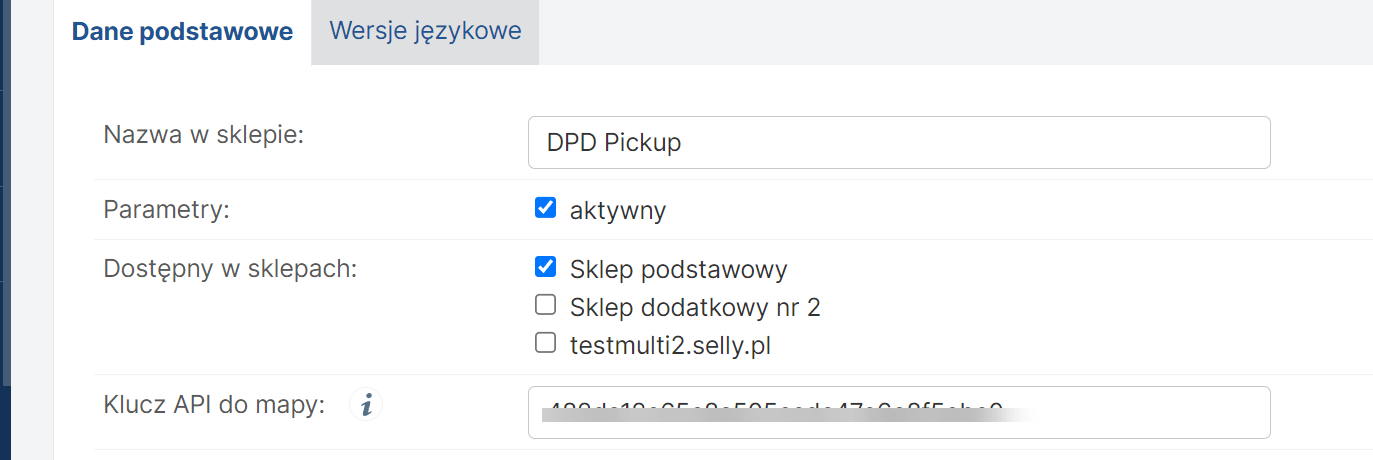Enable the Sklep dodatkowy nr 2 checkbox
This screenshot has width=1373, height=460.
click(545, 305)
